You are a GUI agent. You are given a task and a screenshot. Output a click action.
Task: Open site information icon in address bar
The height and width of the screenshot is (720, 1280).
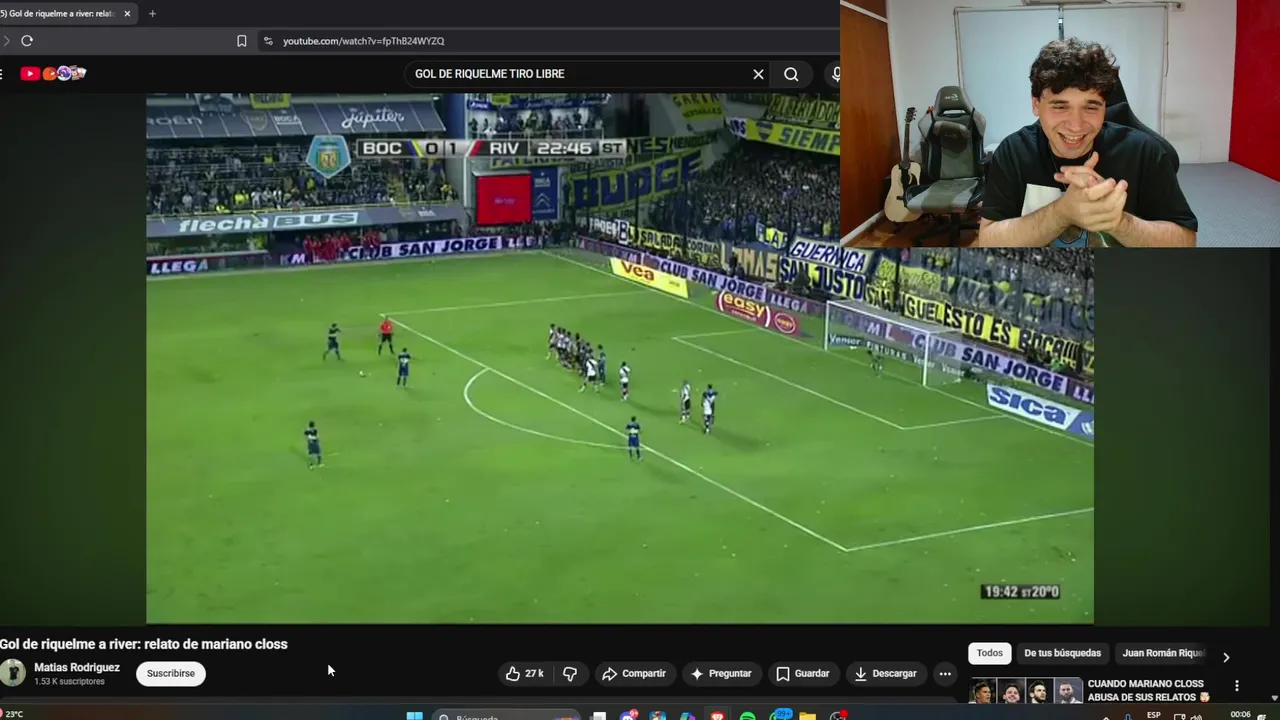pos(268,41)
